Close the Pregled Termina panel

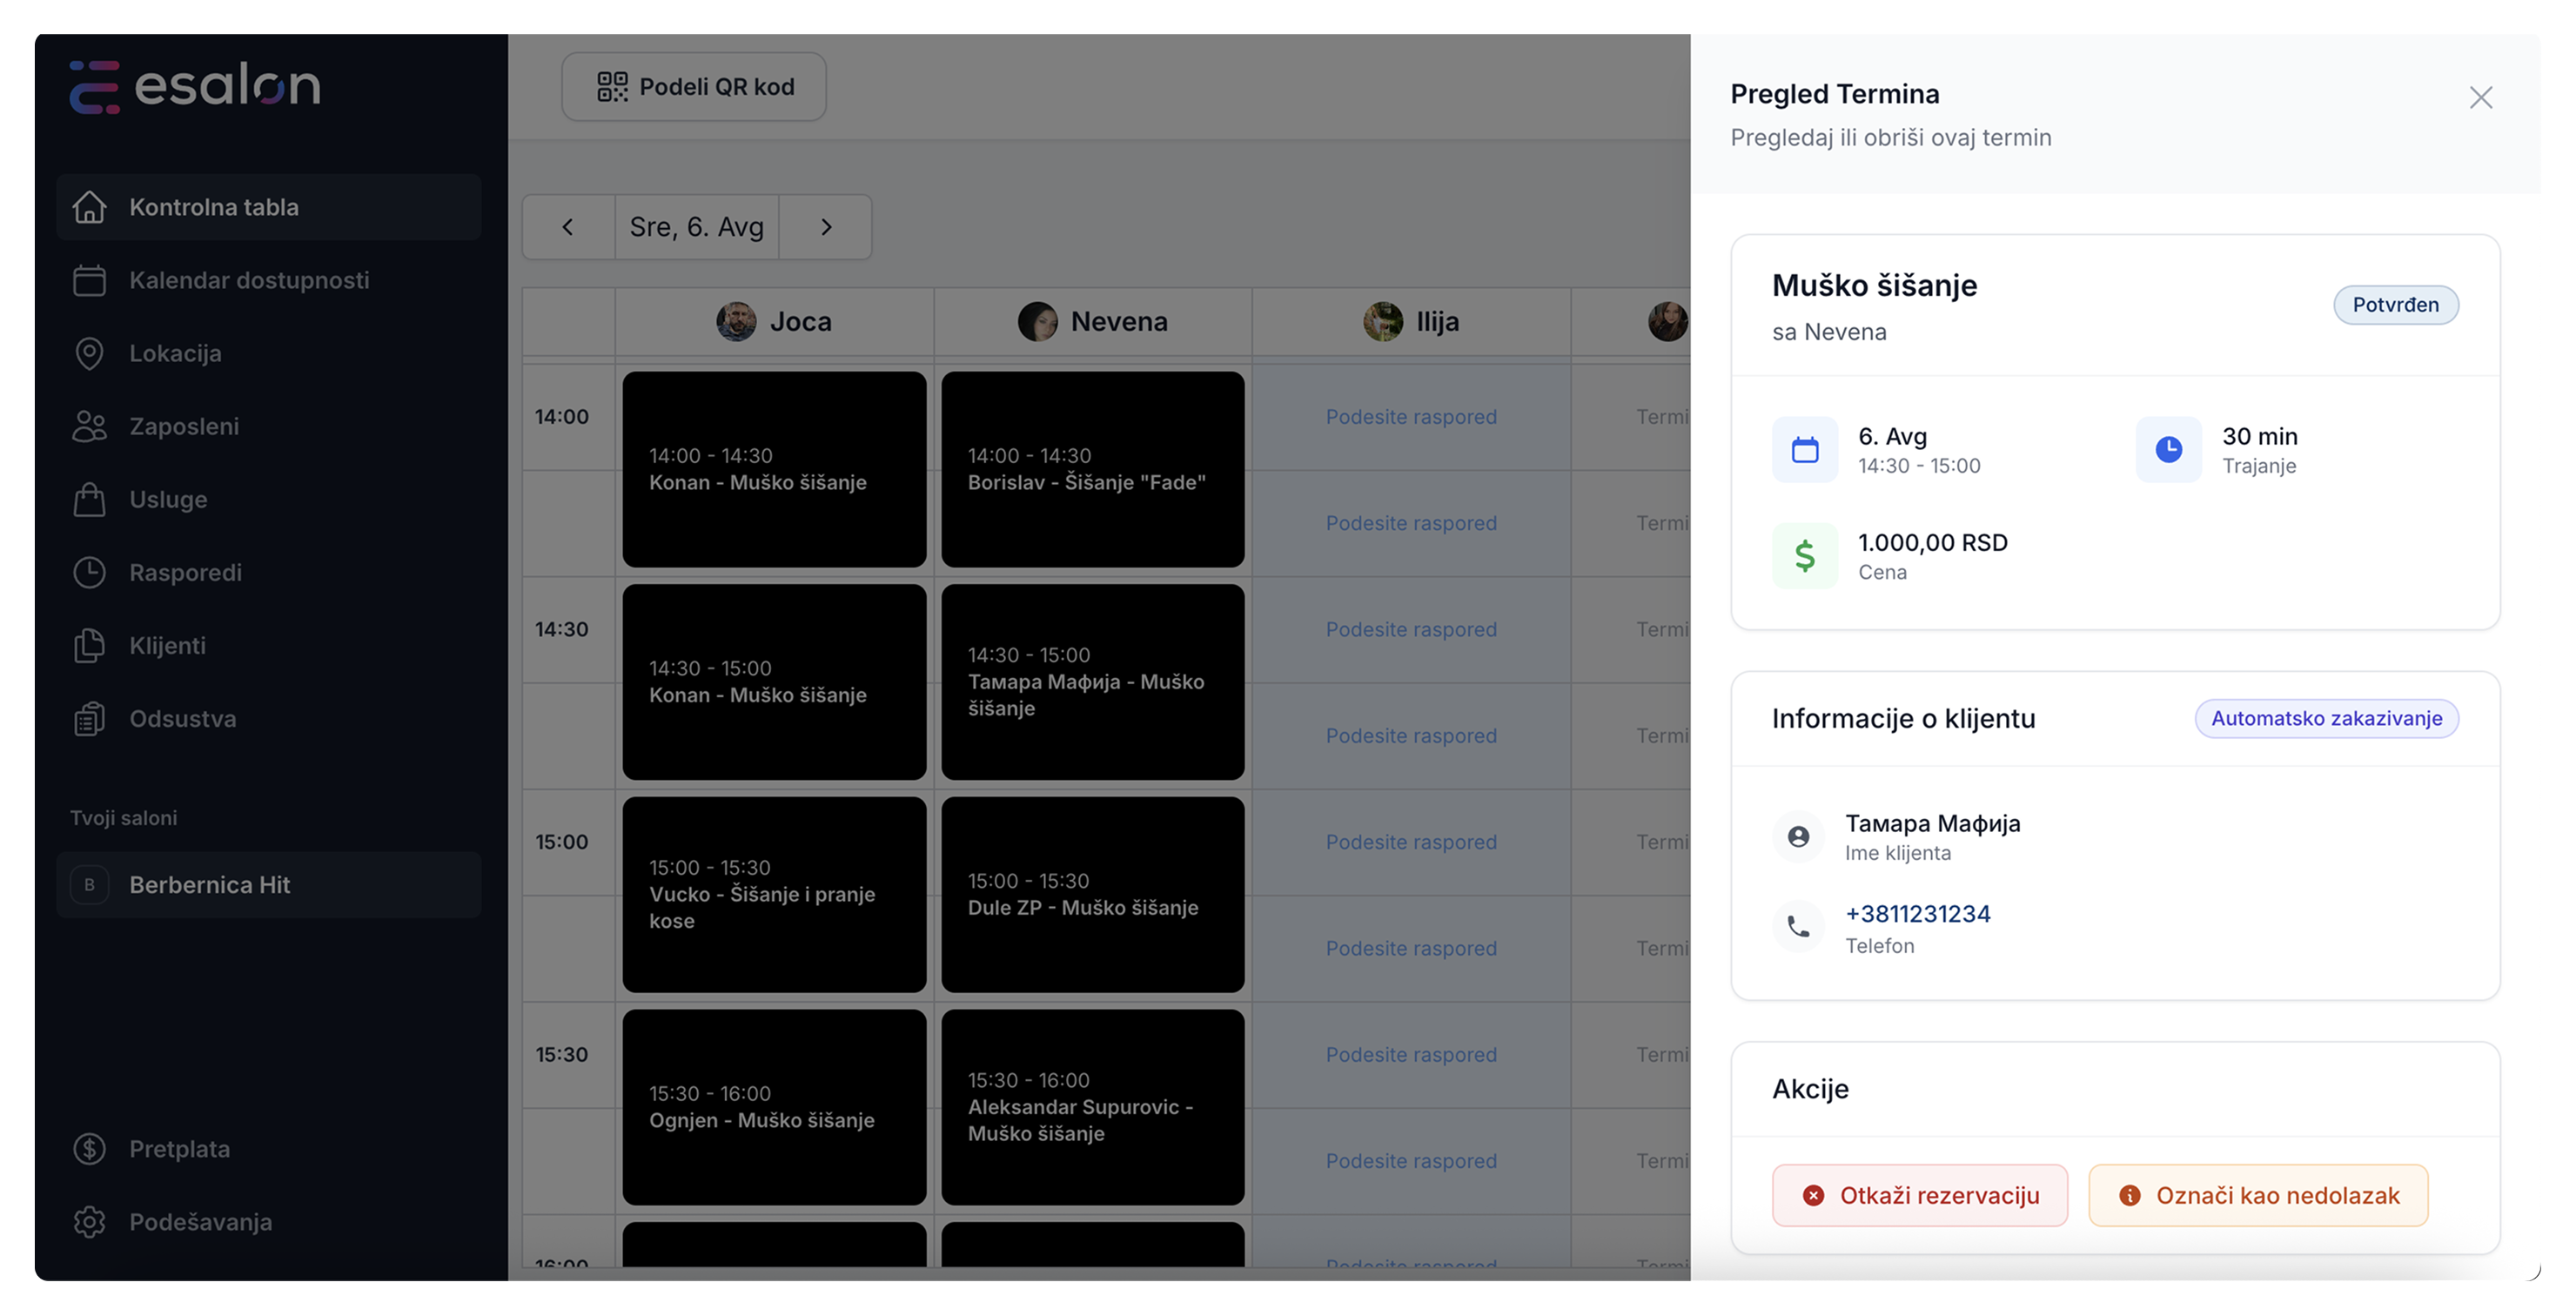[2480, 97]
